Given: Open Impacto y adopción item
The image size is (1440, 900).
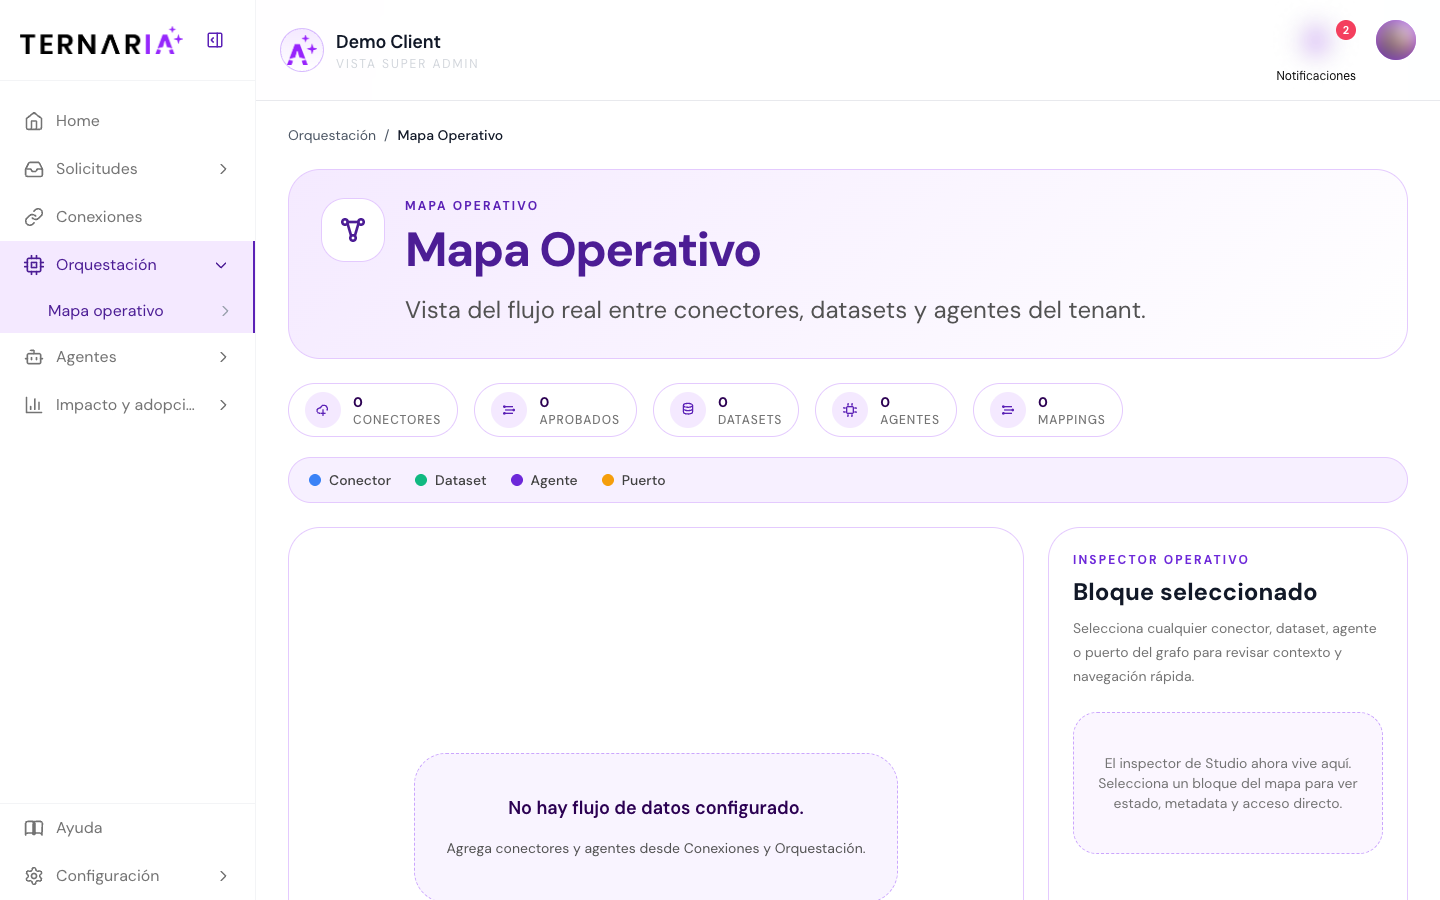Looking at the screenshot, I should tap(127, 405).
